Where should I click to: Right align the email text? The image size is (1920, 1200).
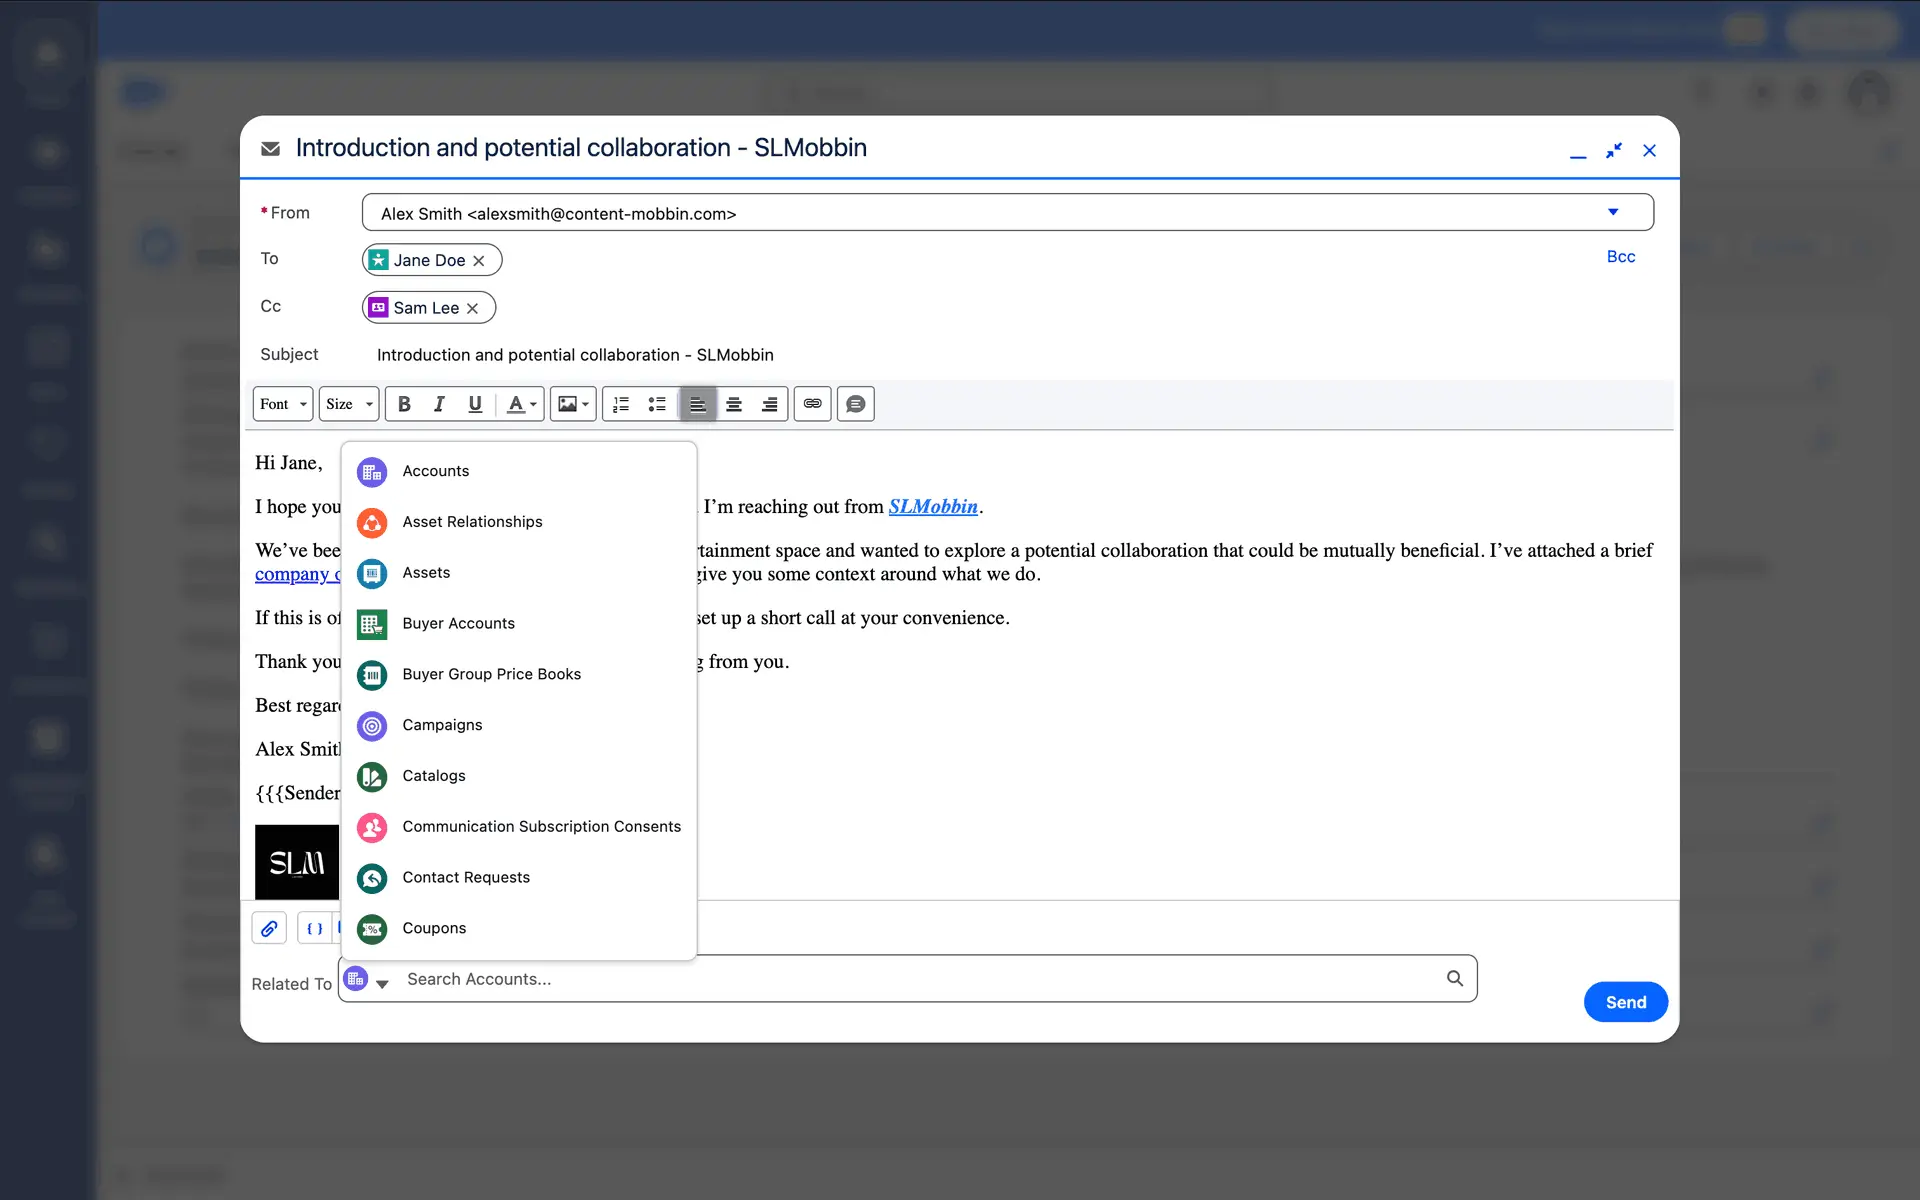pos(769,404)
